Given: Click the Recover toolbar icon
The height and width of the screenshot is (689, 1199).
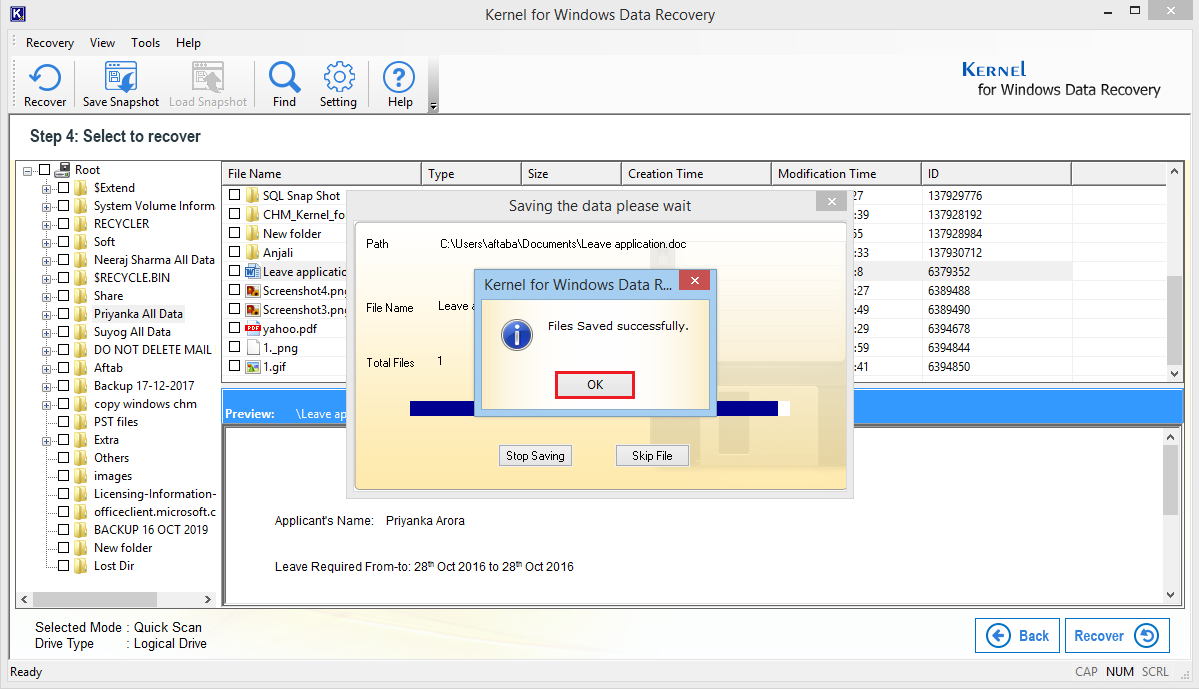Looking at the screenshot, I should (44, 78).
